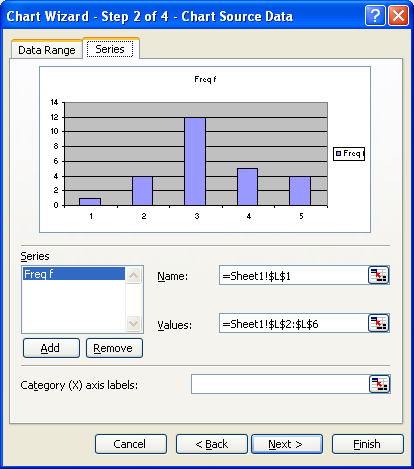Open the Help question mark button
This screenshot has height=469, width=414.
(x=375, y=16)
